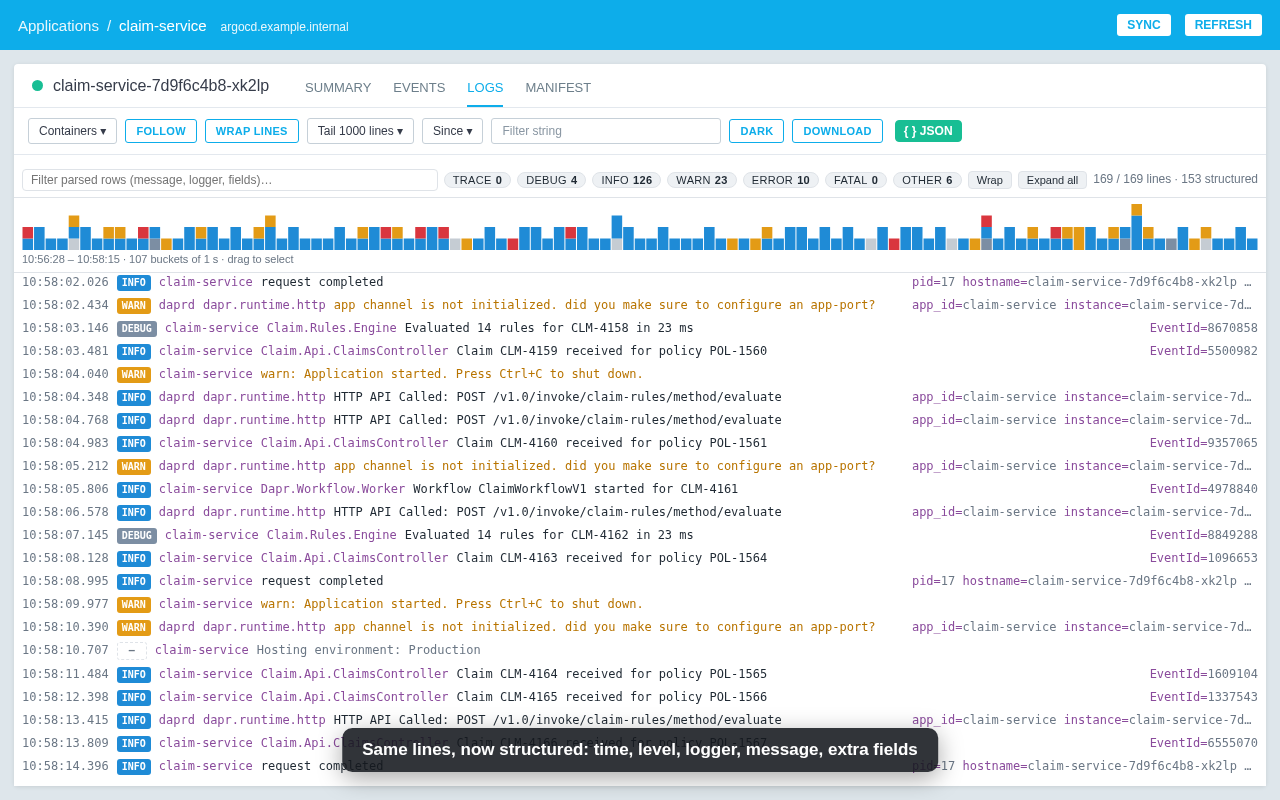1280x800 pixels.
Task: Click the REFRESH button
Action: tap(1223, 25)
